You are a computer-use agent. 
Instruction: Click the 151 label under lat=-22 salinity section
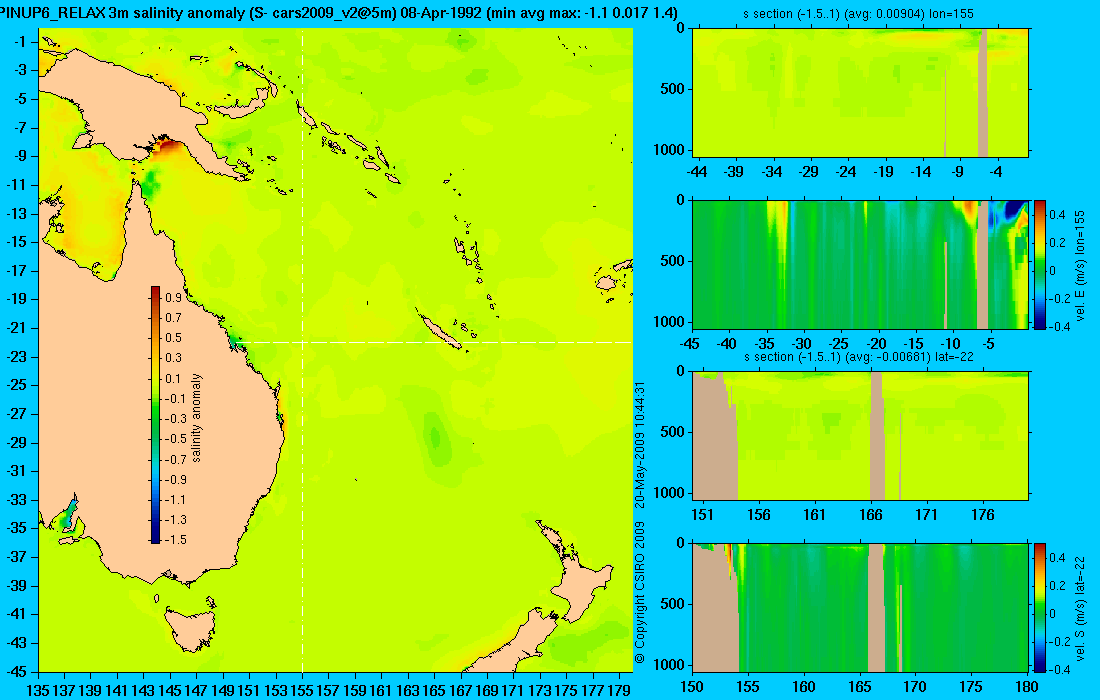click(702, 515)
